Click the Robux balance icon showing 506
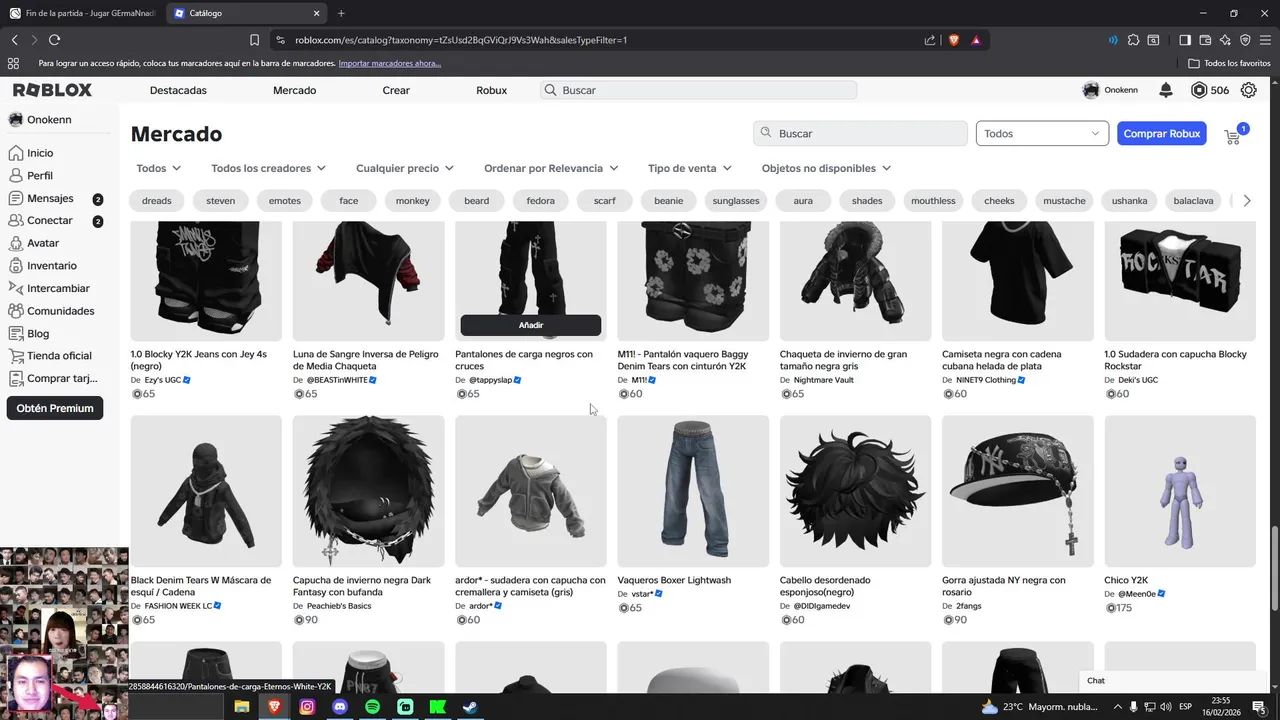Viewport: 1280px width, 720px height. pos(1199,90)
